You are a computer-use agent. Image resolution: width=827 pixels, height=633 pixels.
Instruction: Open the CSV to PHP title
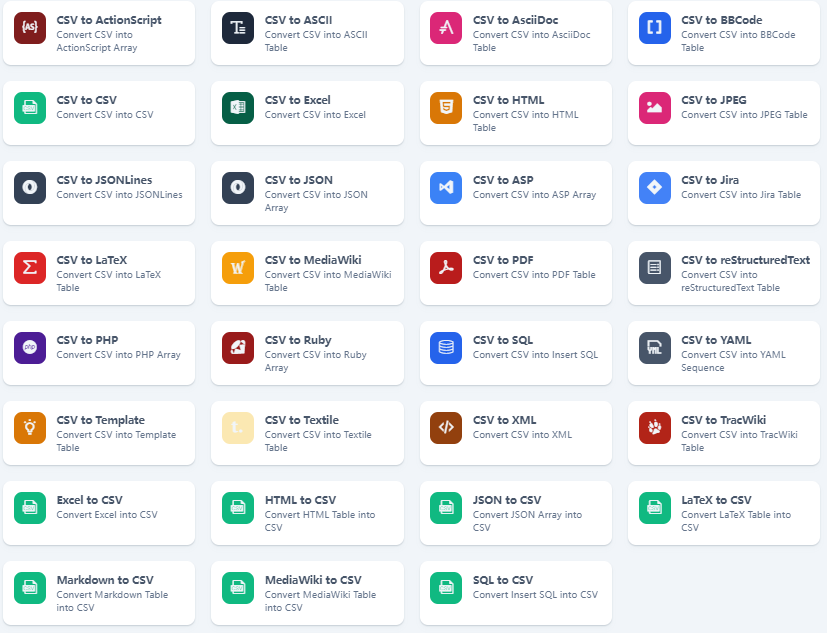[x=87, y=340]
